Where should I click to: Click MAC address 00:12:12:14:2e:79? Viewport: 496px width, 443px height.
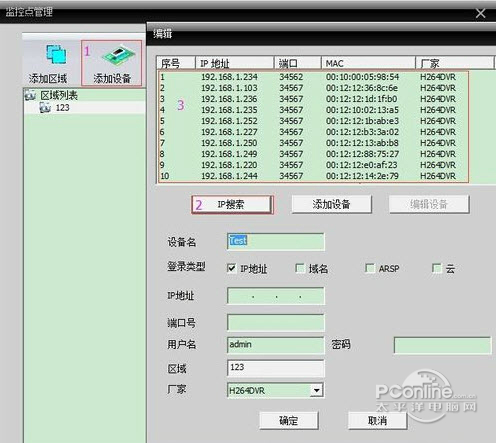coord(362,176)
